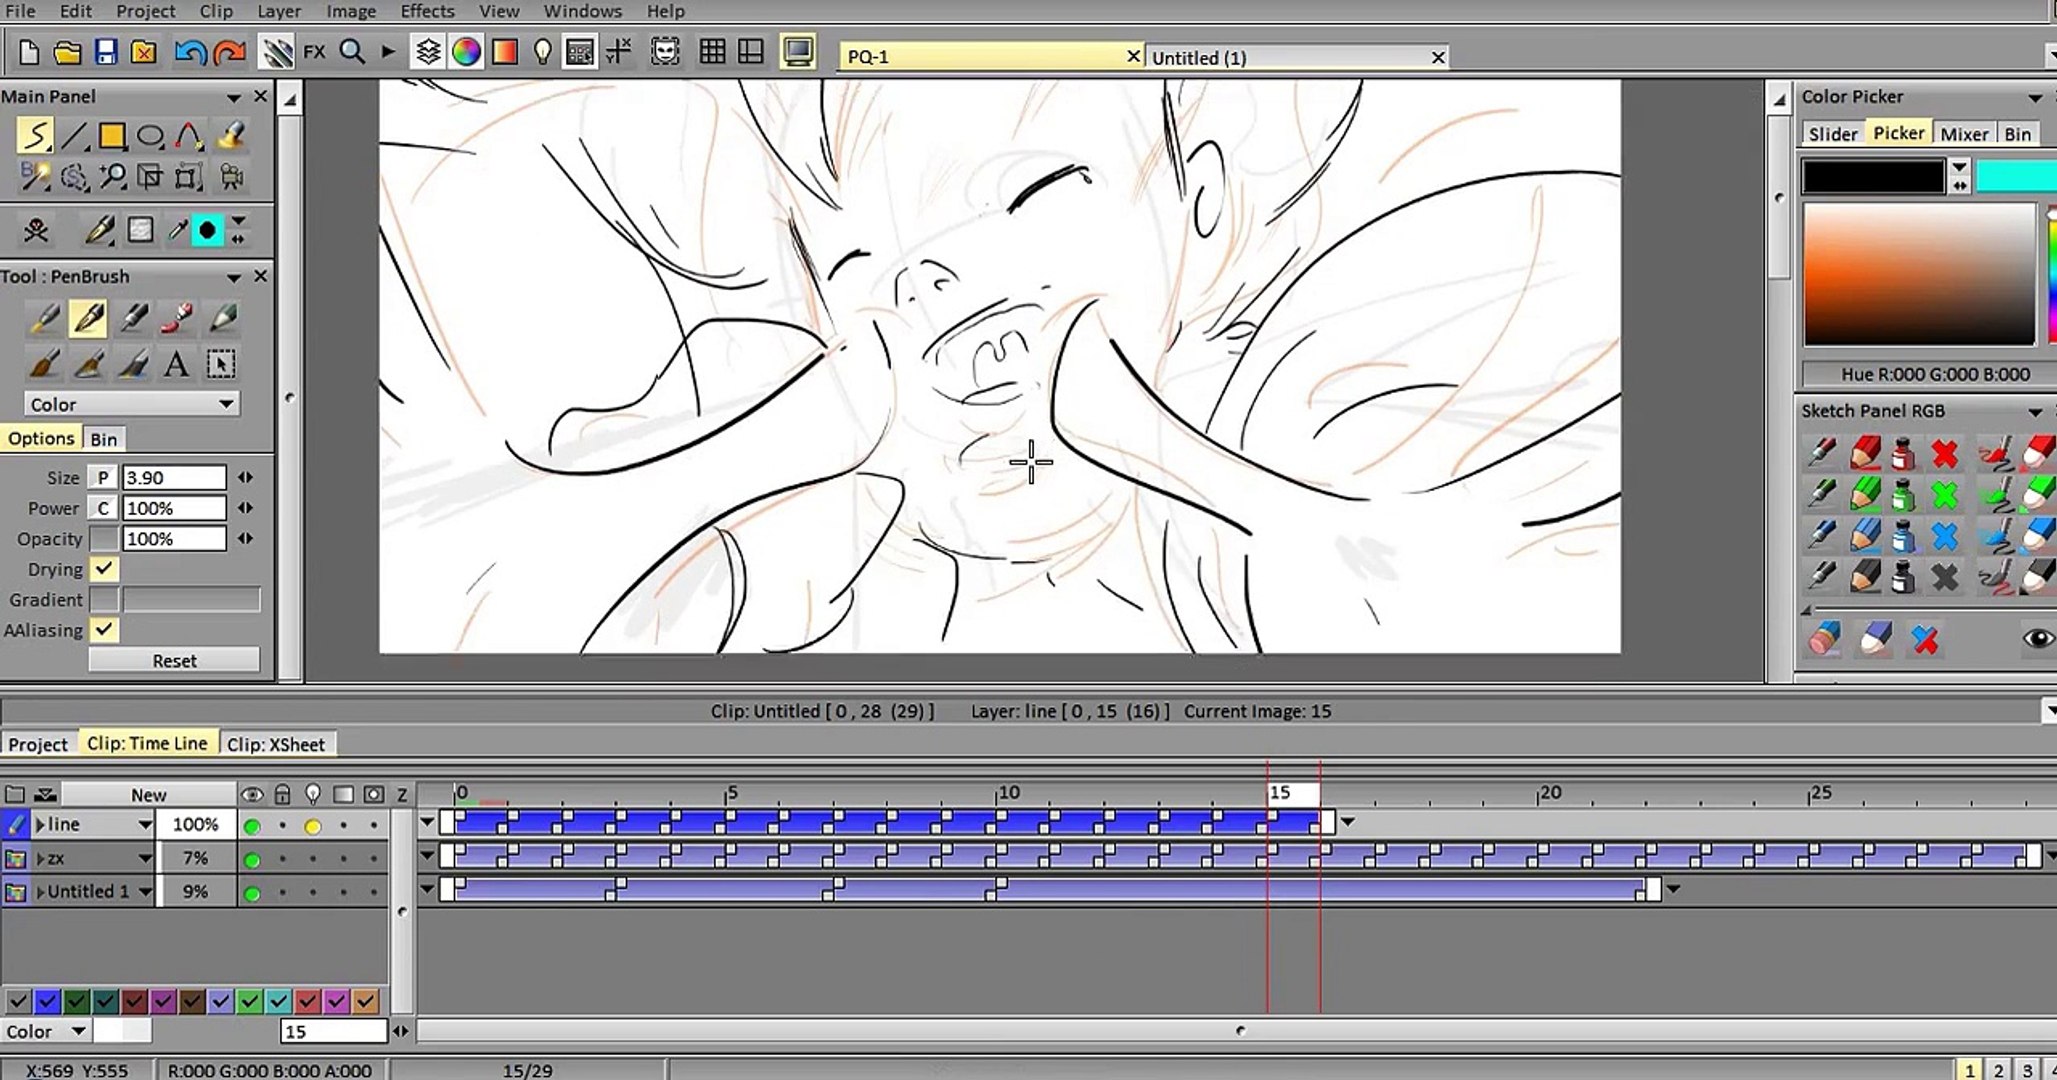Screen dimensions: 2057x1080
Task: Click the light table bulb icon in toolbar
Action: (x=542, y=52)
